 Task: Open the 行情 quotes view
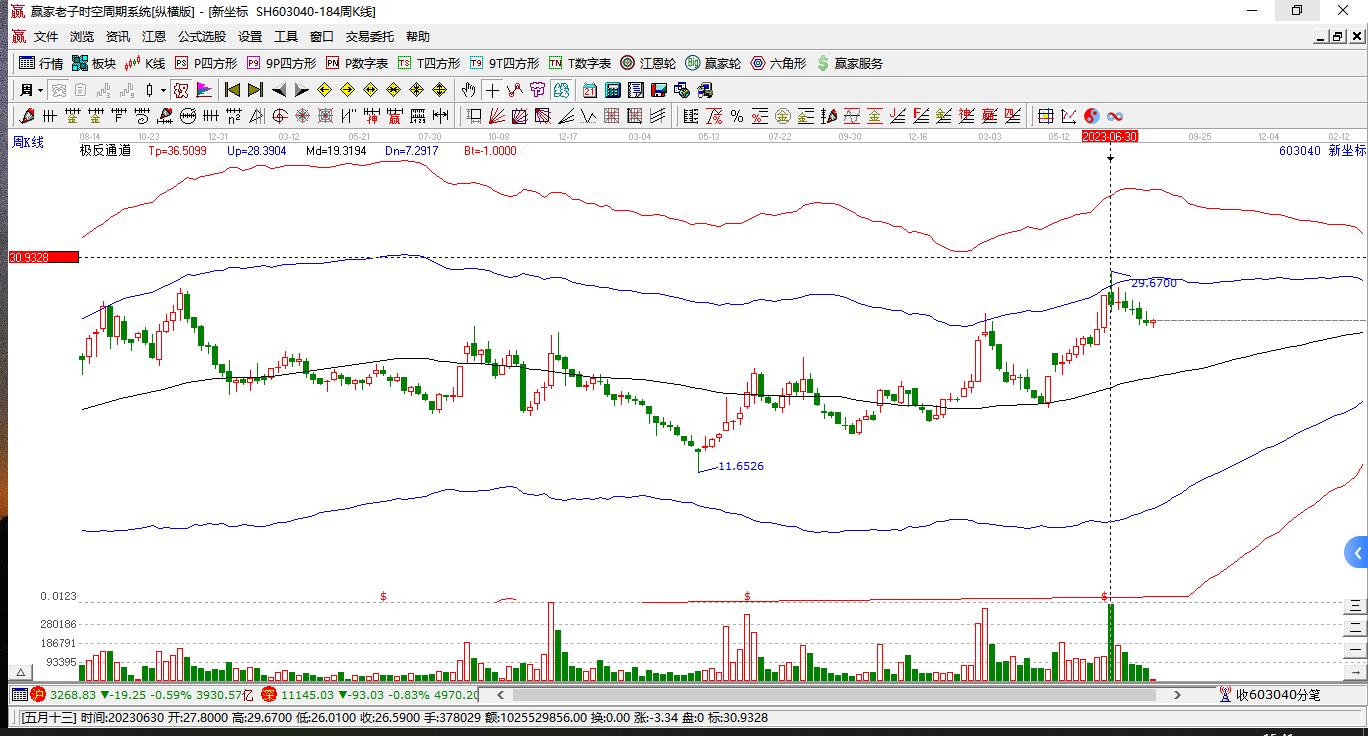click(41, 63)
